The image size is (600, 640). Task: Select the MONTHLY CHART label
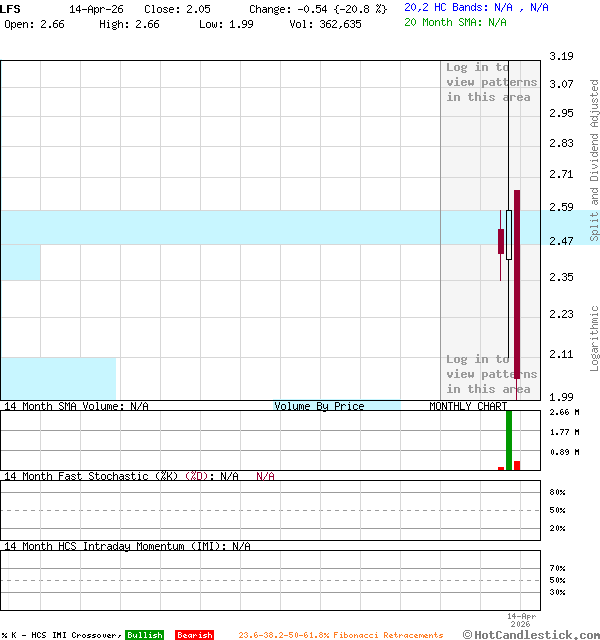(467, 406)
